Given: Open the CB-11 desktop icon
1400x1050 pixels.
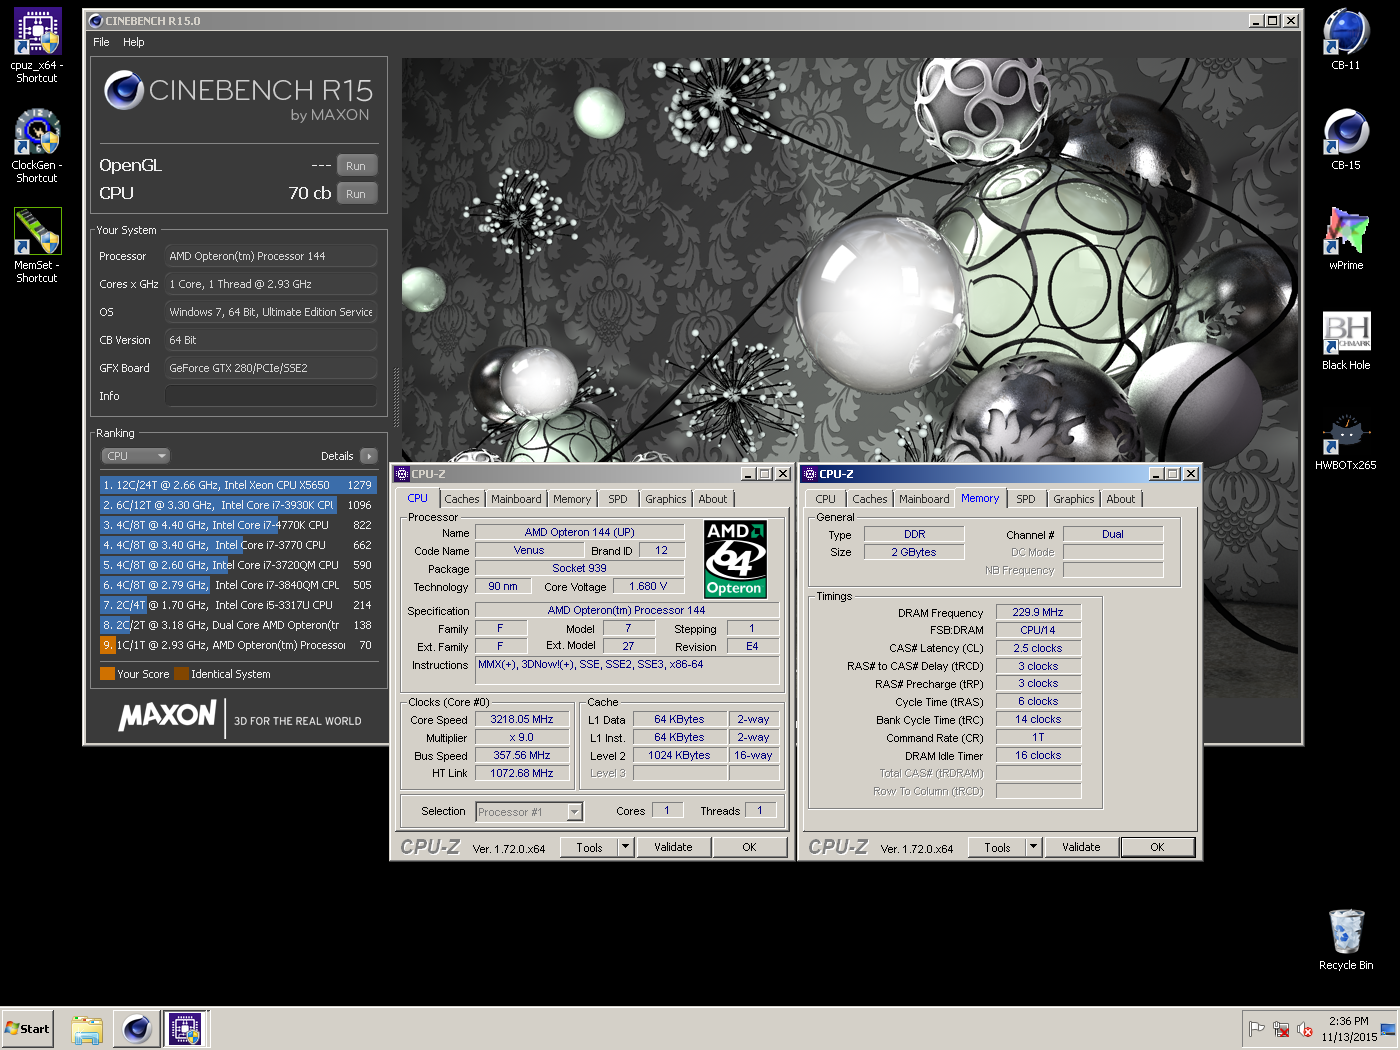Looking at the screenshot, I should click(1346, 40).
